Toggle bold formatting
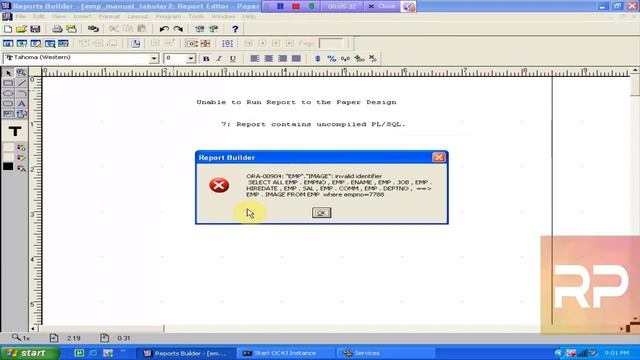Viewport: 640px width, 360px height. pos(206,58)
